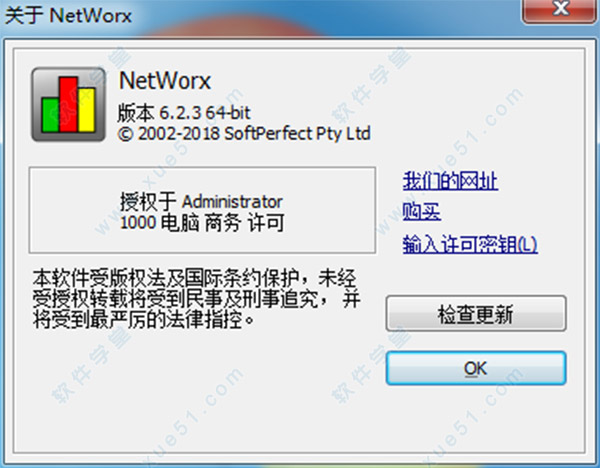
Task: Click the NetWorx bar-chart application icon
Action: [68, 104]
